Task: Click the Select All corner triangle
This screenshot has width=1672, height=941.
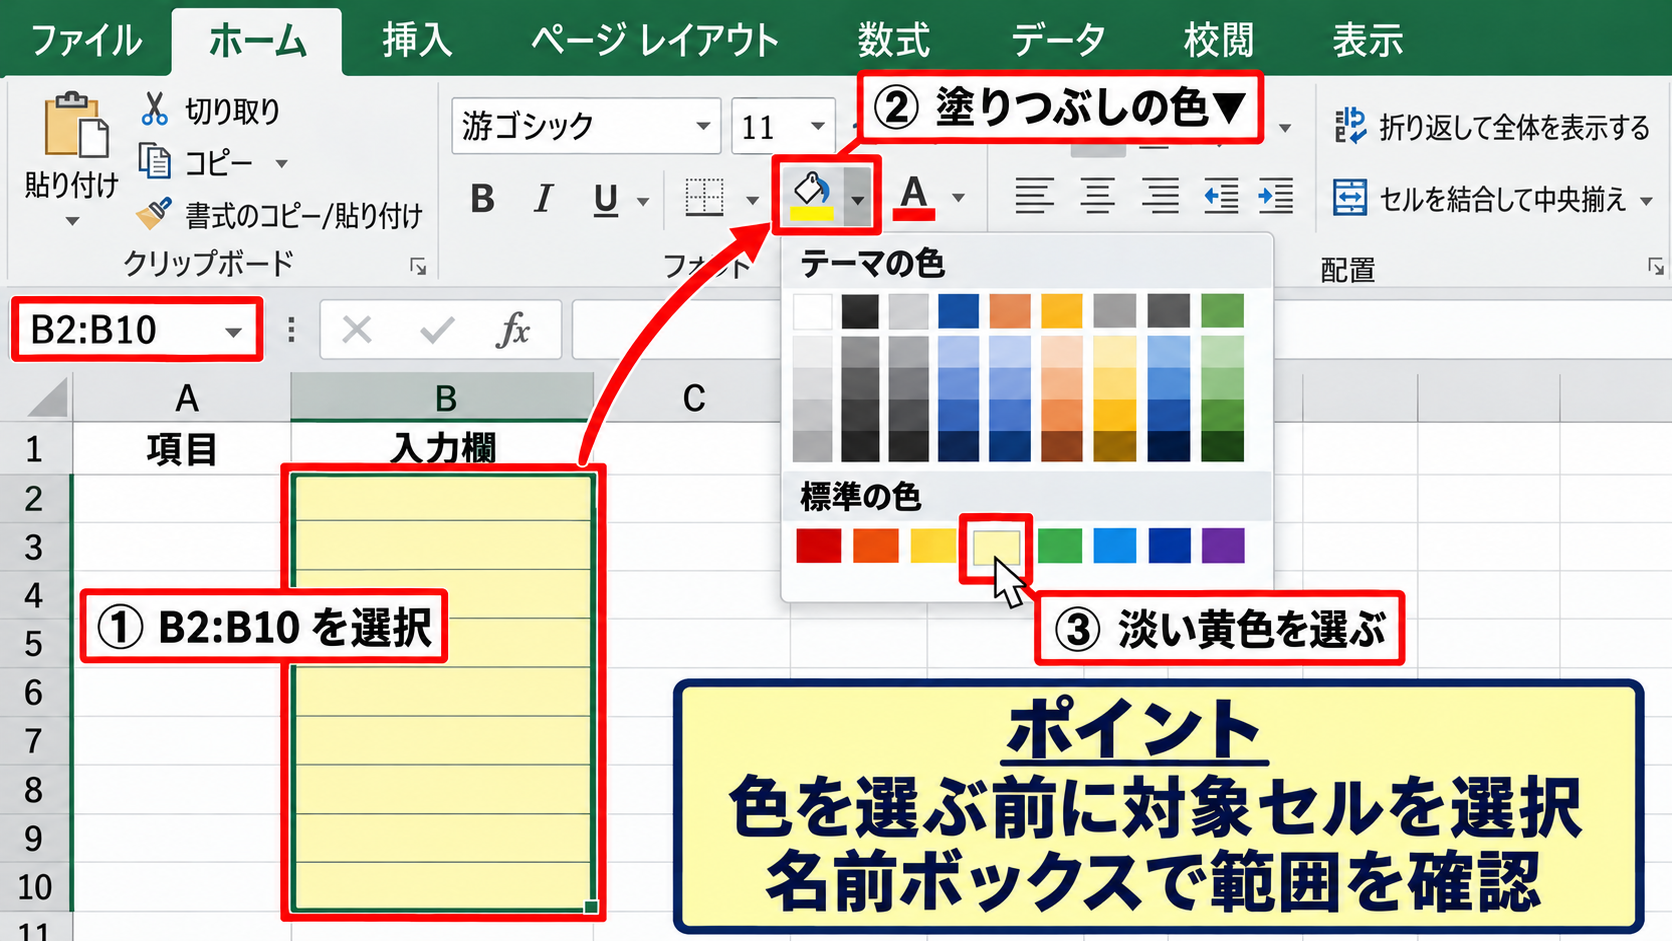Action: (x=47, y=397)
